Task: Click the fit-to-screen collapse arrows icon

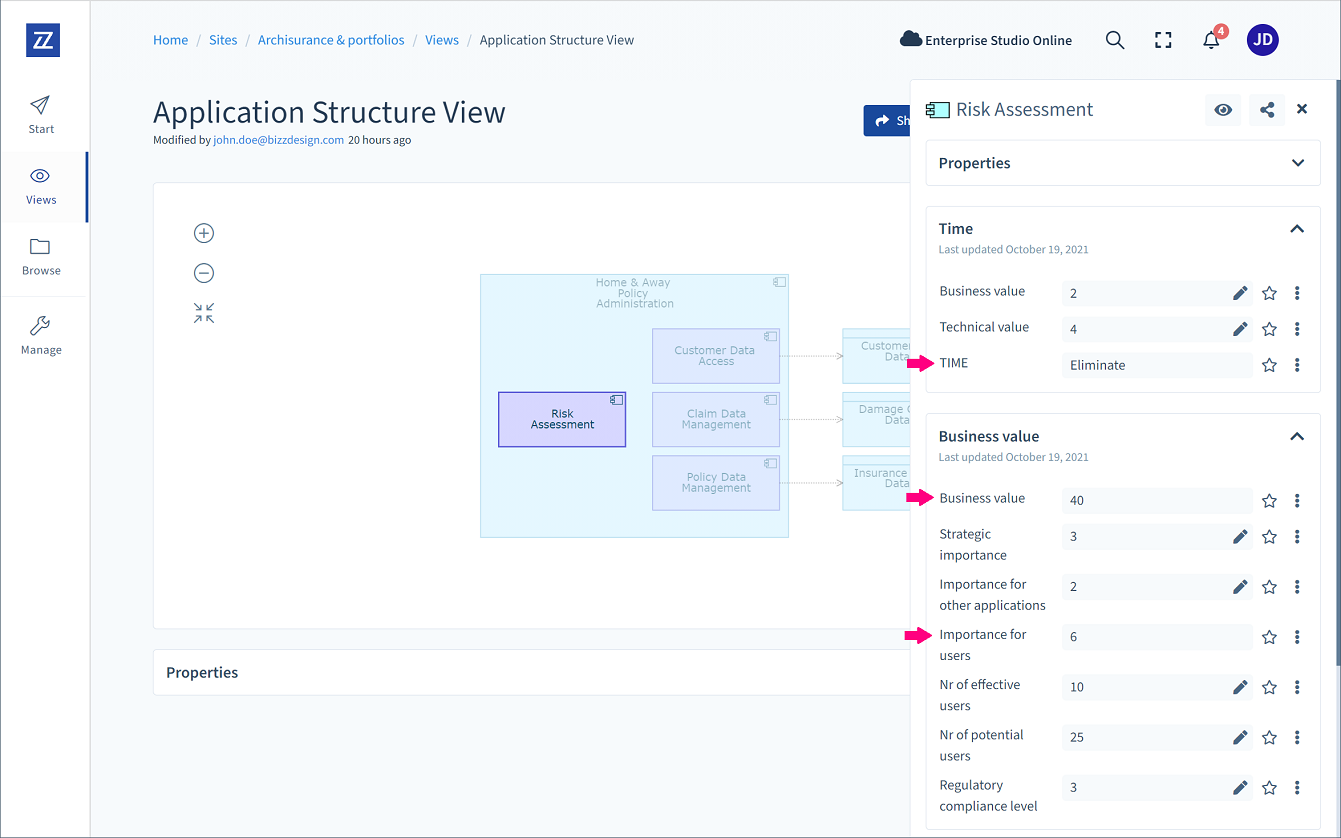Action: tap(204, 313)
